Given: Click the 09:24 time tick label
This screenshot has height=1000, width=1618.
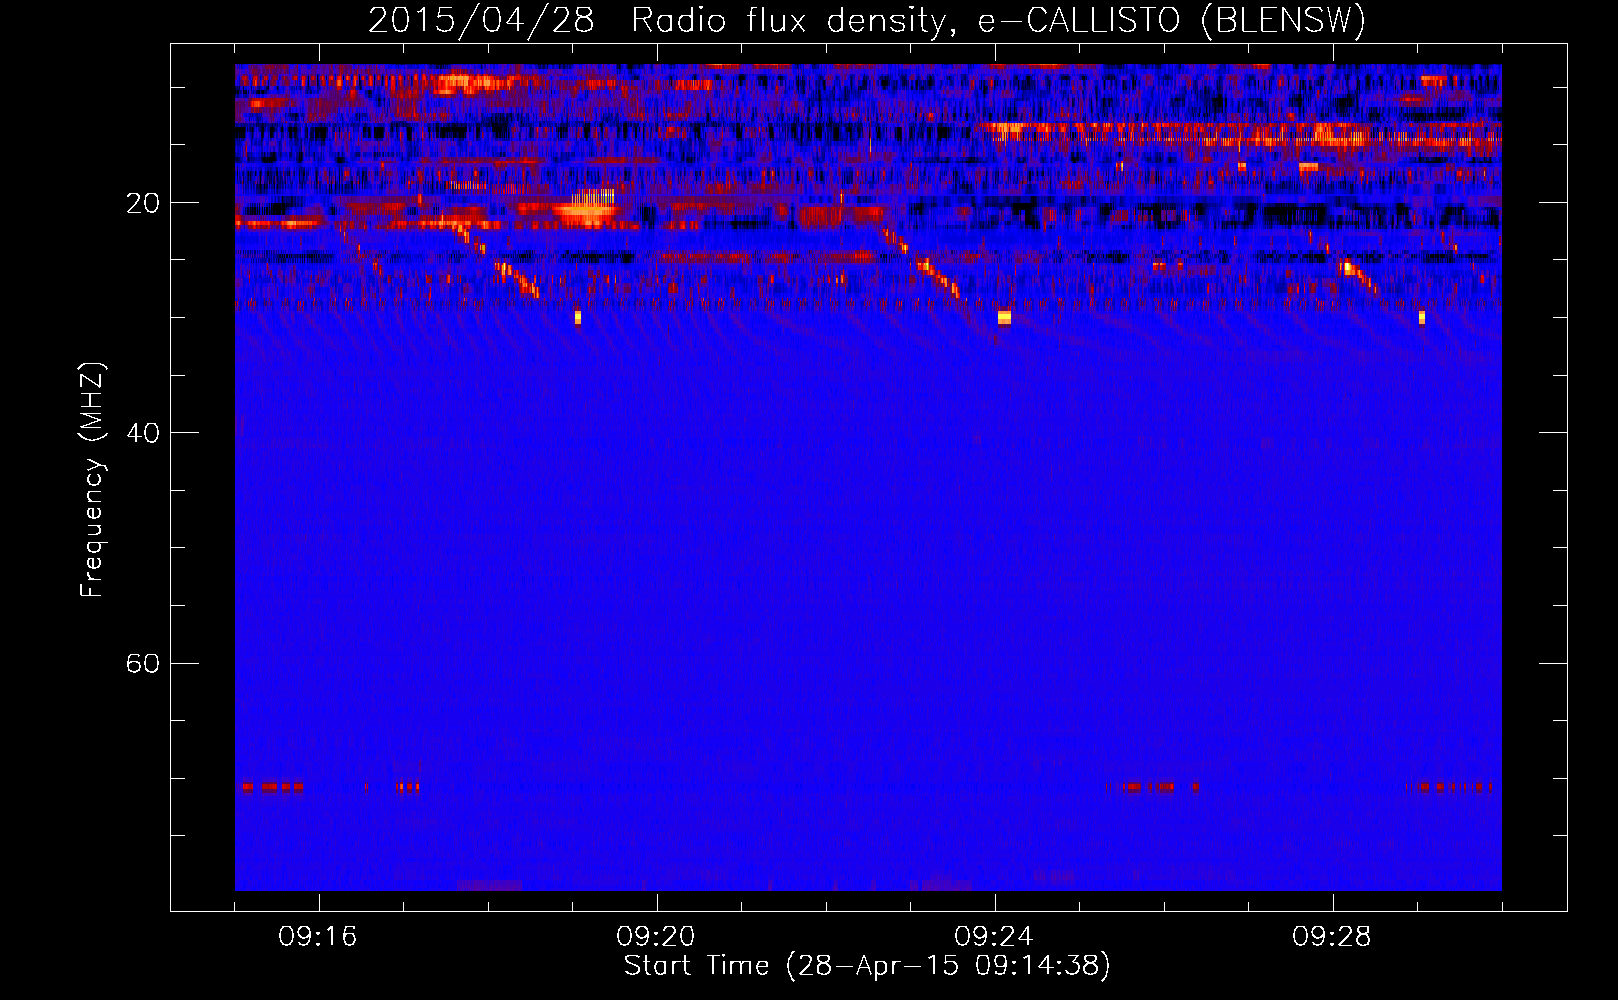Looking at the screenshot, I should point(994,936).
